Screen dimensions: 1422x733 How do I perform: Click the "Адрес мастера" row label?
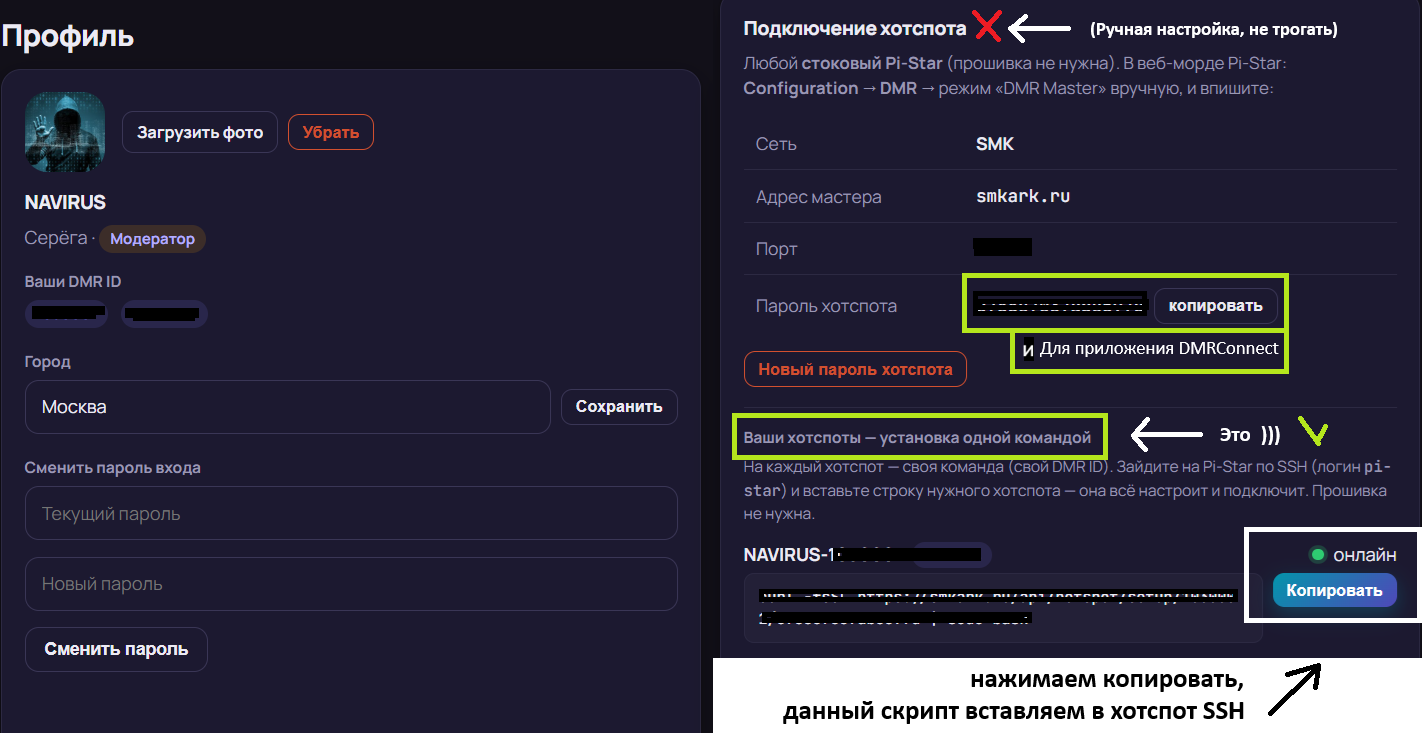tap(819, 197)
